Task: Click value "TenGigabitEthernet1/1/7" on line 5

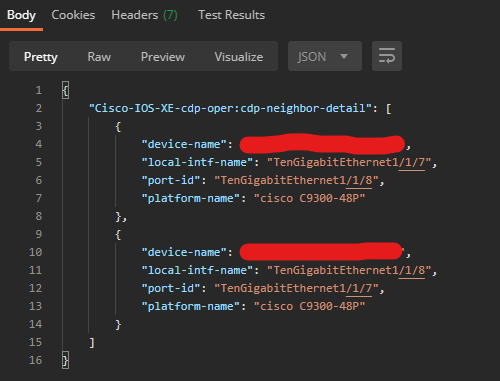Action: point(349,162)
